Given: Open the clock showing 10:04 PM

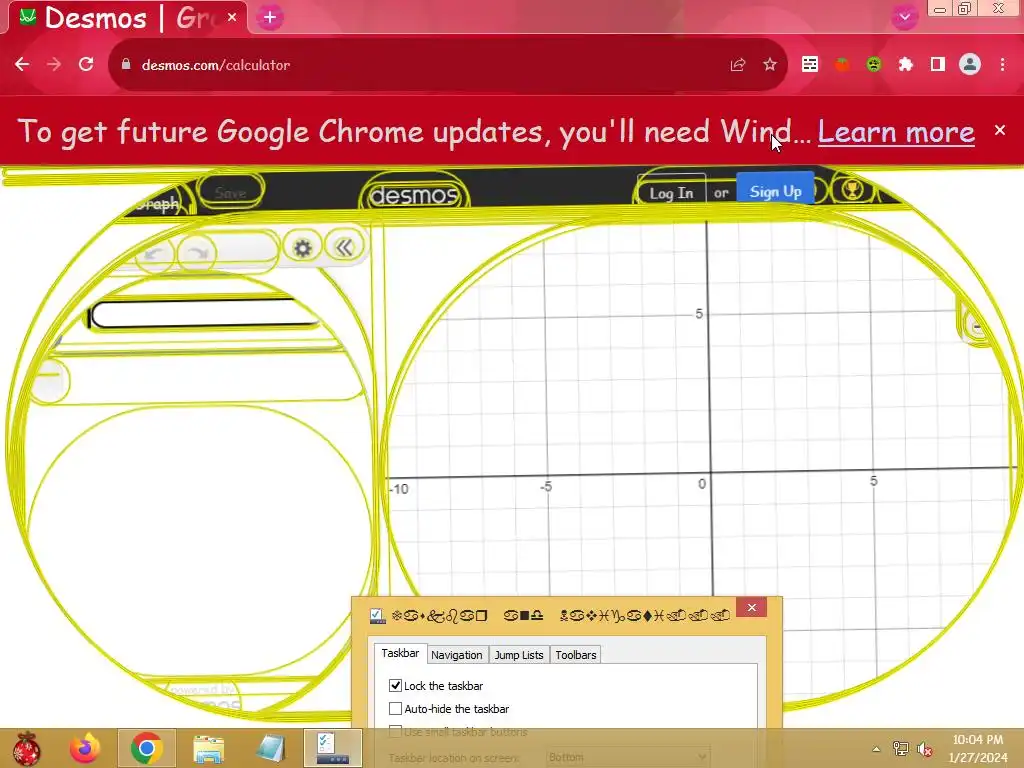Looking at the screenshot, I should click(x=978, y=748).
